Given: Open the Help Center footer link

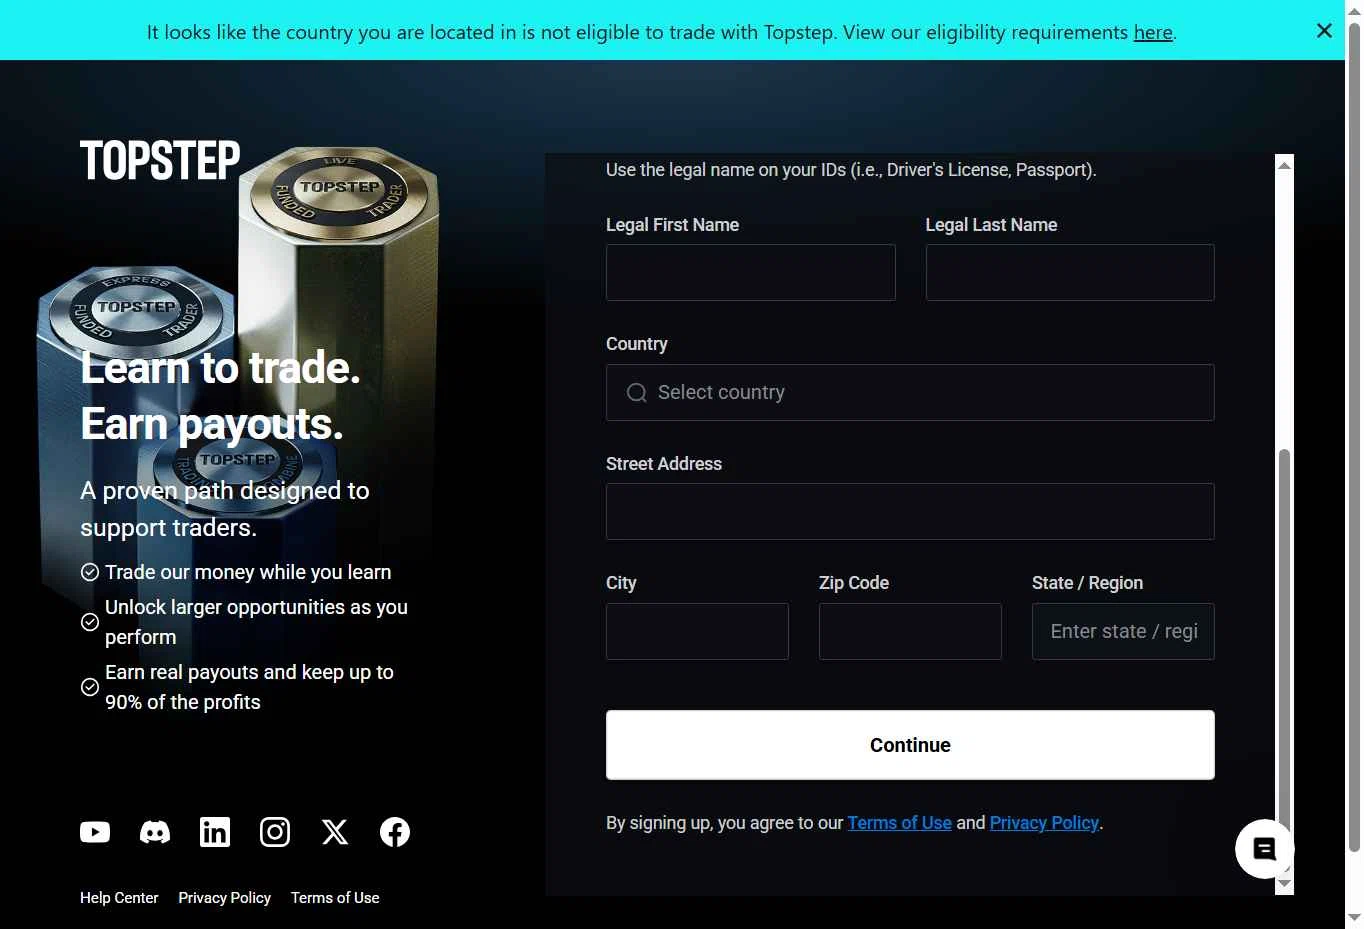Looking at the screenshot, I should coord(119,898).
